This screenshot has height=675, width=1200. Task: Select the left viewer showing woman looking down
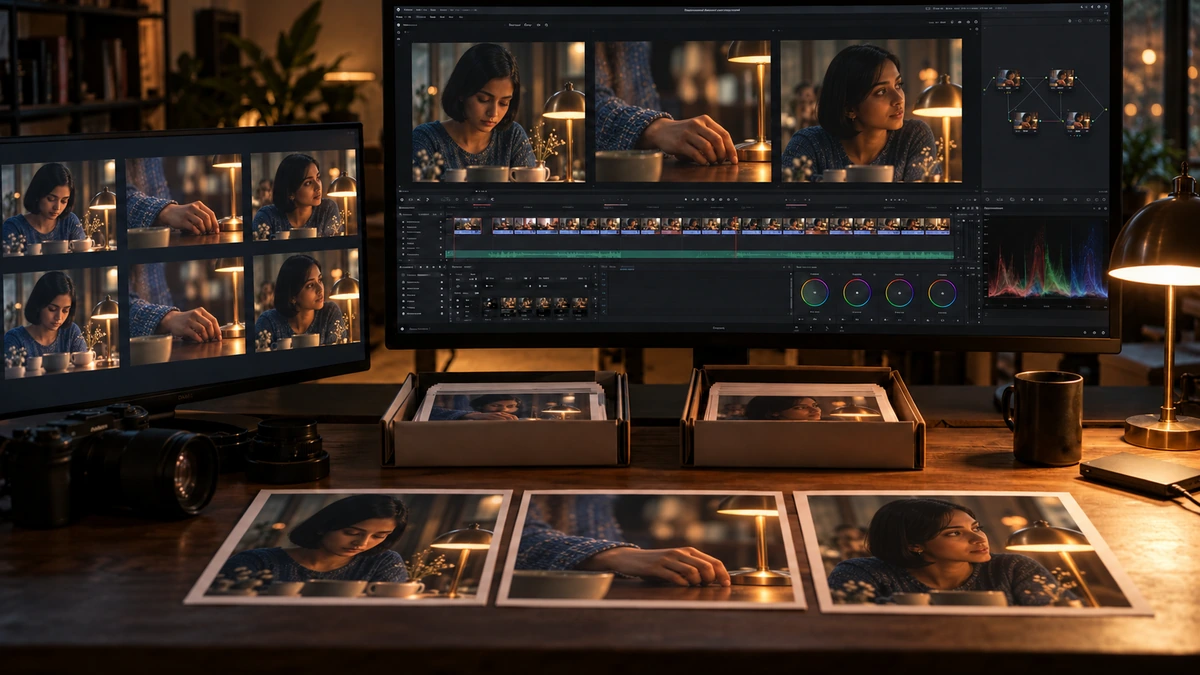click(x=499, y=111)
